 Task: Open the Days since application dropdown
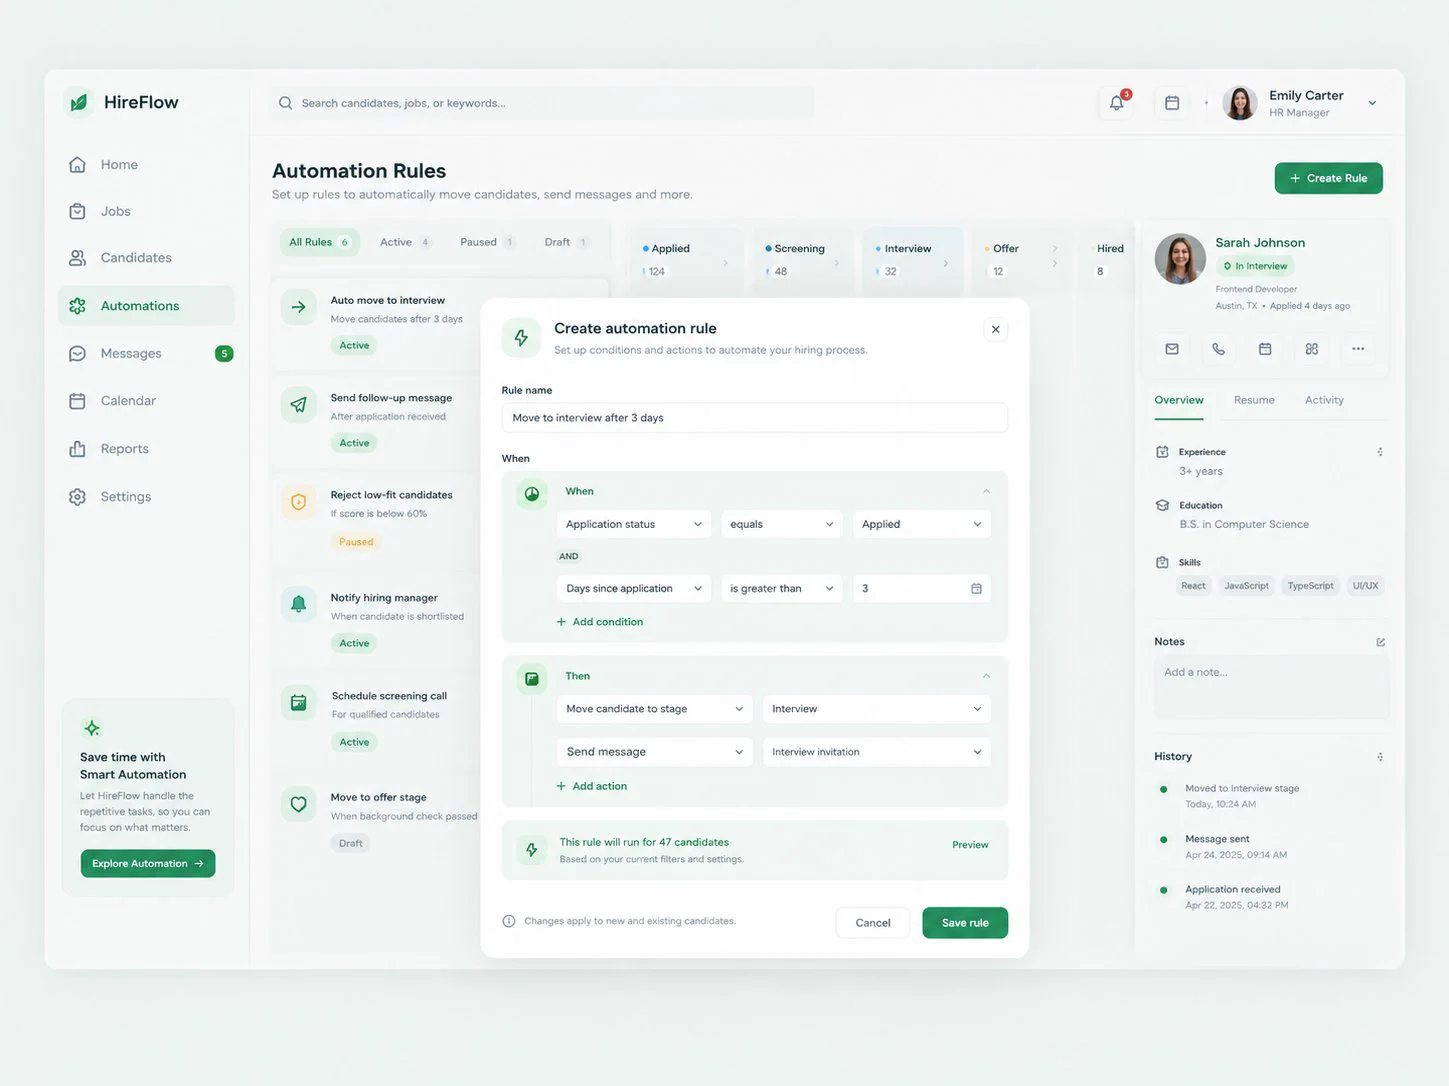click(x=634, y=589)
